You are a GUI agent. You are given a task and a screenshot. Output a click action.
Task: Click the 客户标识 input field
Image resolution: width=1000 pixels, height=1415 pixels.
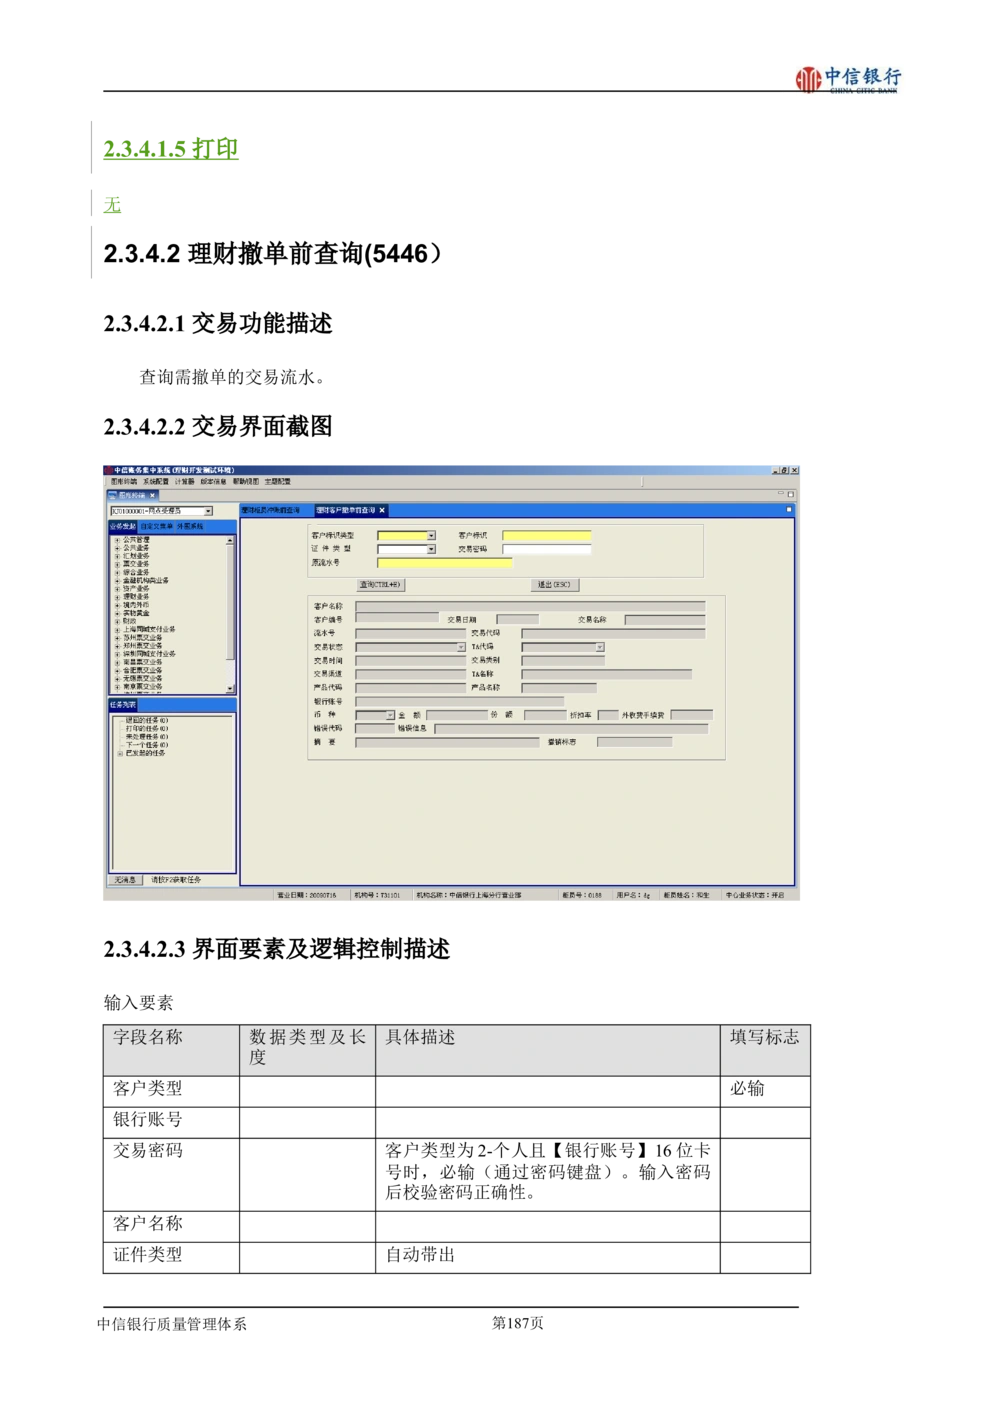pyautogui.click(x=546, y=536)
